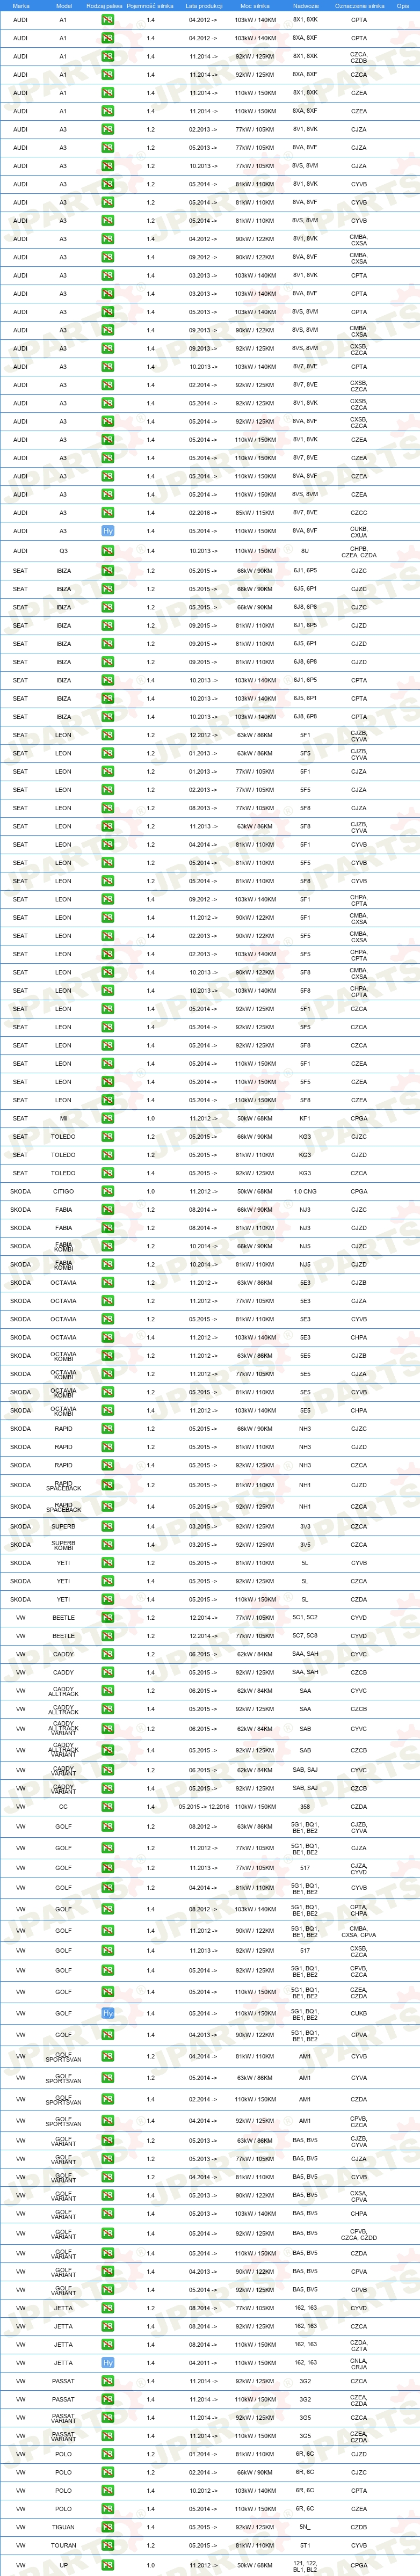Click the CZCC engine code cell
The height and width of the screenshot is (2576, 420).
click(359, 513)
